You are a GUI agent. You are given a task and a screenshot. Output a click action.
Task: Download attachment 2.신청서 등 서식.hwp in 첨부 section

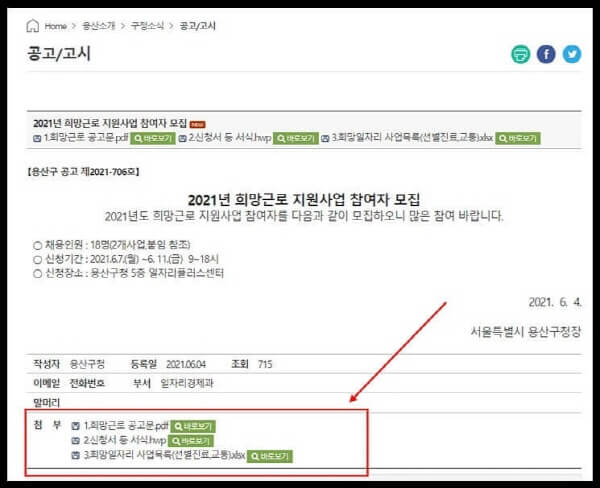(124, 441)
